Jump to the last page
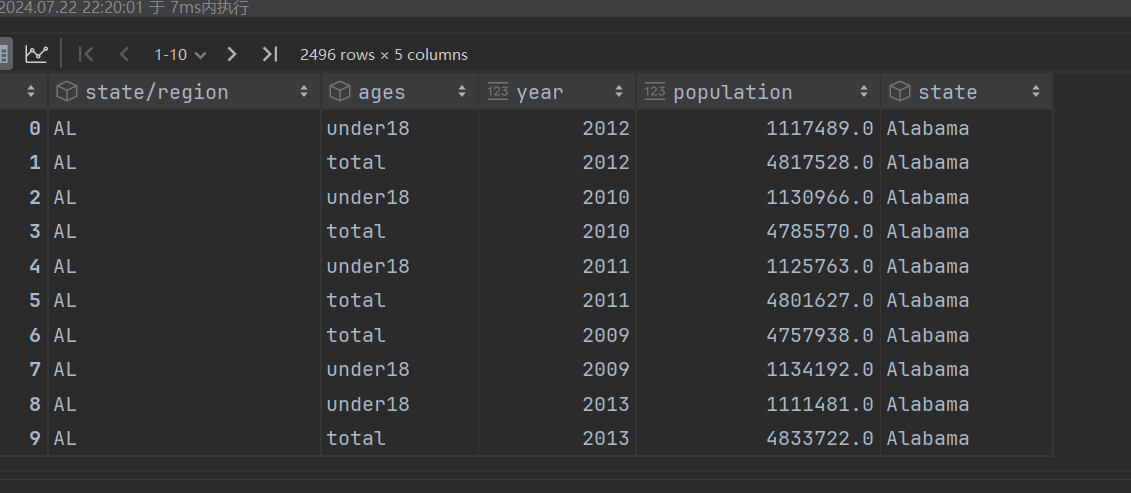Screen dimensions: 1131x493 (x=269, y=54)
